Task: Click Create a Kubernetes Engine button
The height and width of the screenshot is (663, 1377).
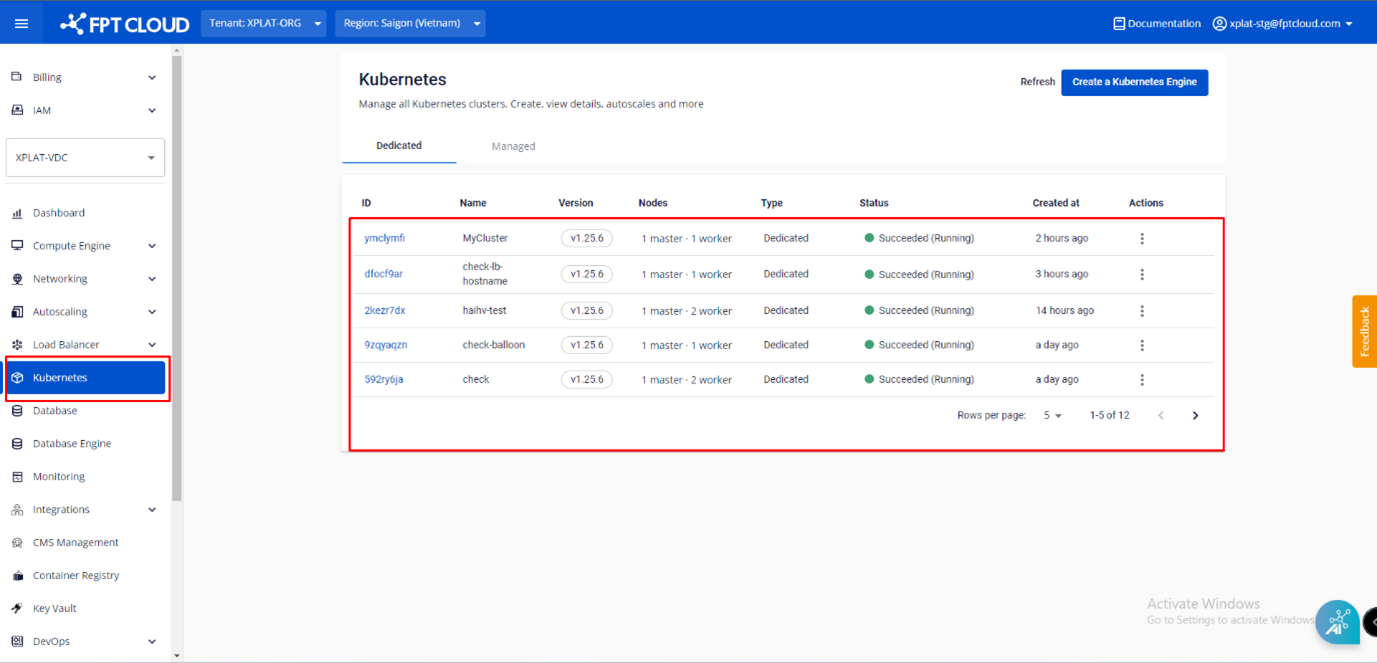Action: coord(1134,82)
